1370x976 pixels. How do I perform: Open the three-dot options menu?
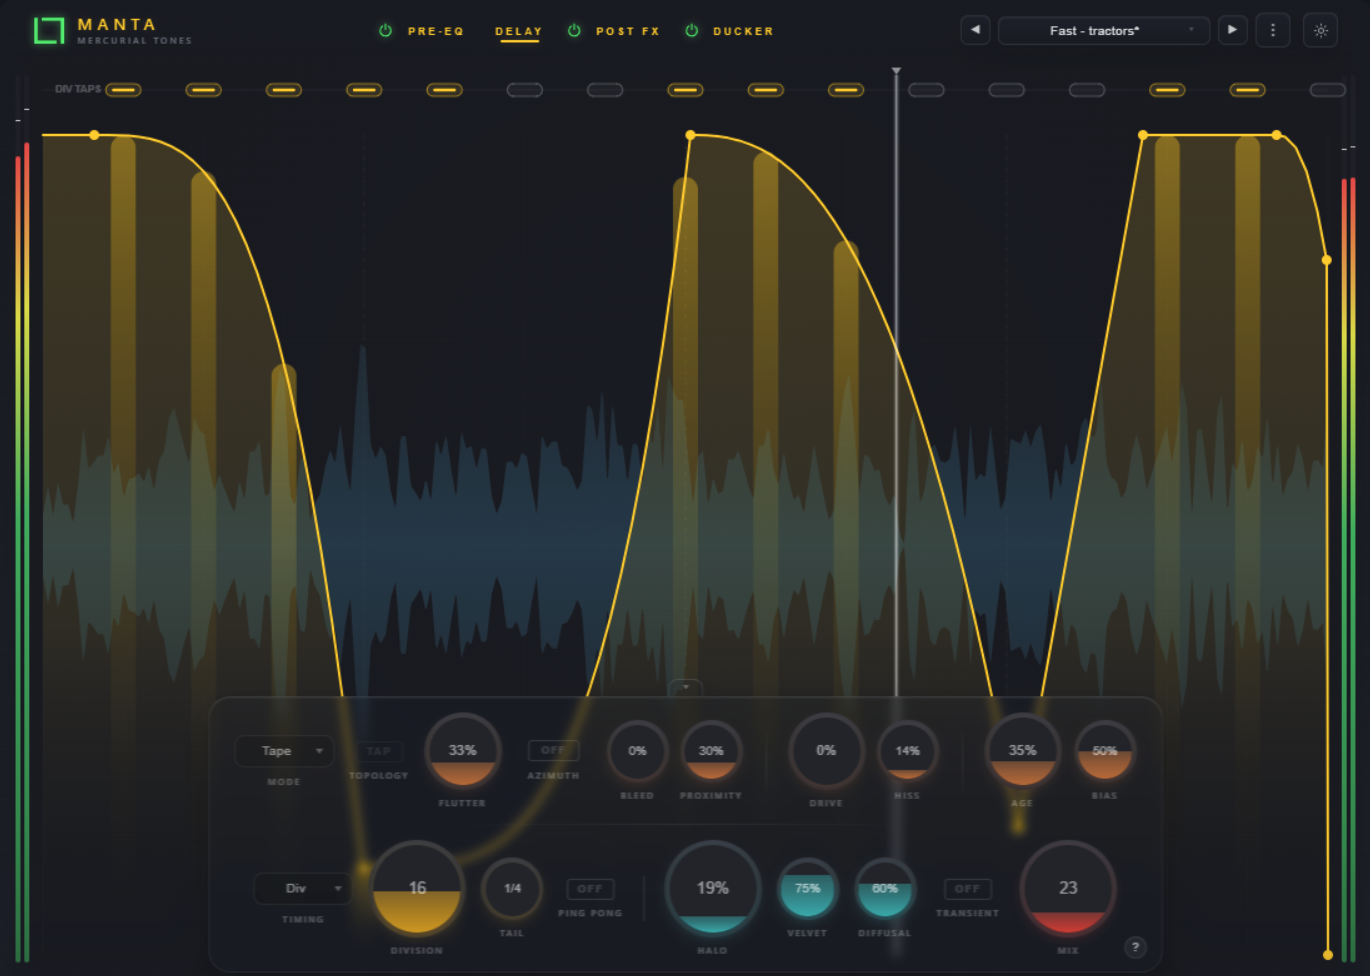coord(1272,30)
